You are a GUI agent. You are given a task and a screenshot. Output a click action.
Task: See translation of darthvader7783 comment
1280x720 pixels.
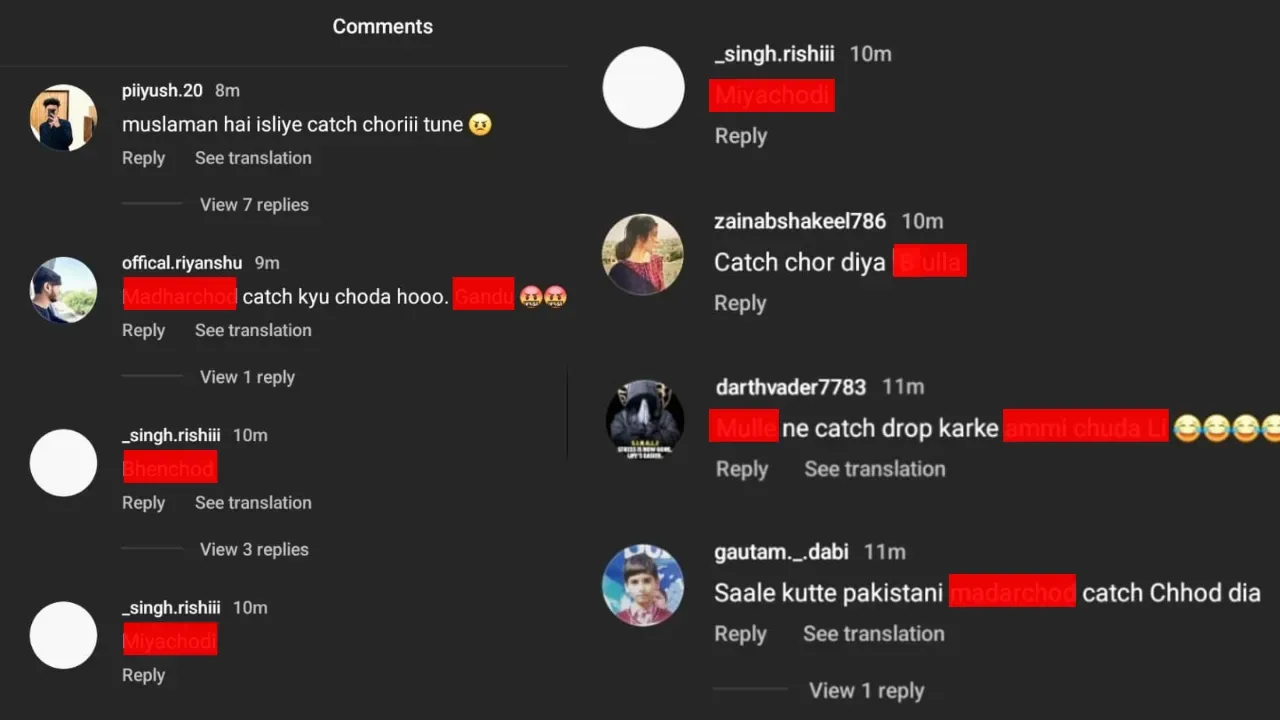875,469
